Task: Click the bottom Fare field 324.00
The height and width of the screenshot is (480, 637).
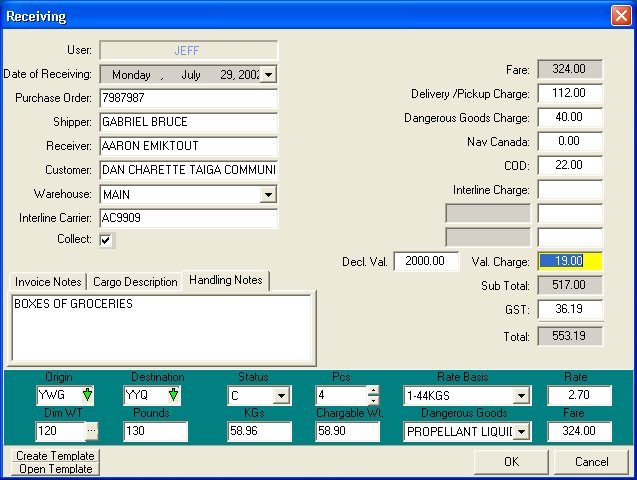Action: (x=579, y=431)
